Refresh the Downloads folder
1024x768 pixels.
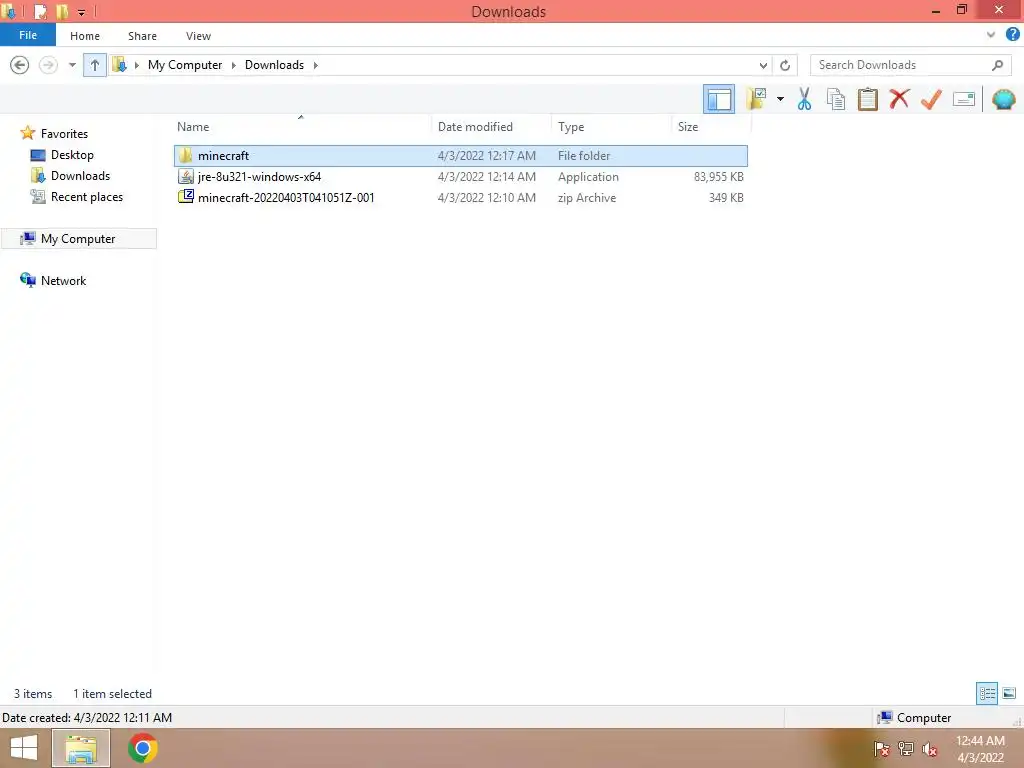[785, 65]
